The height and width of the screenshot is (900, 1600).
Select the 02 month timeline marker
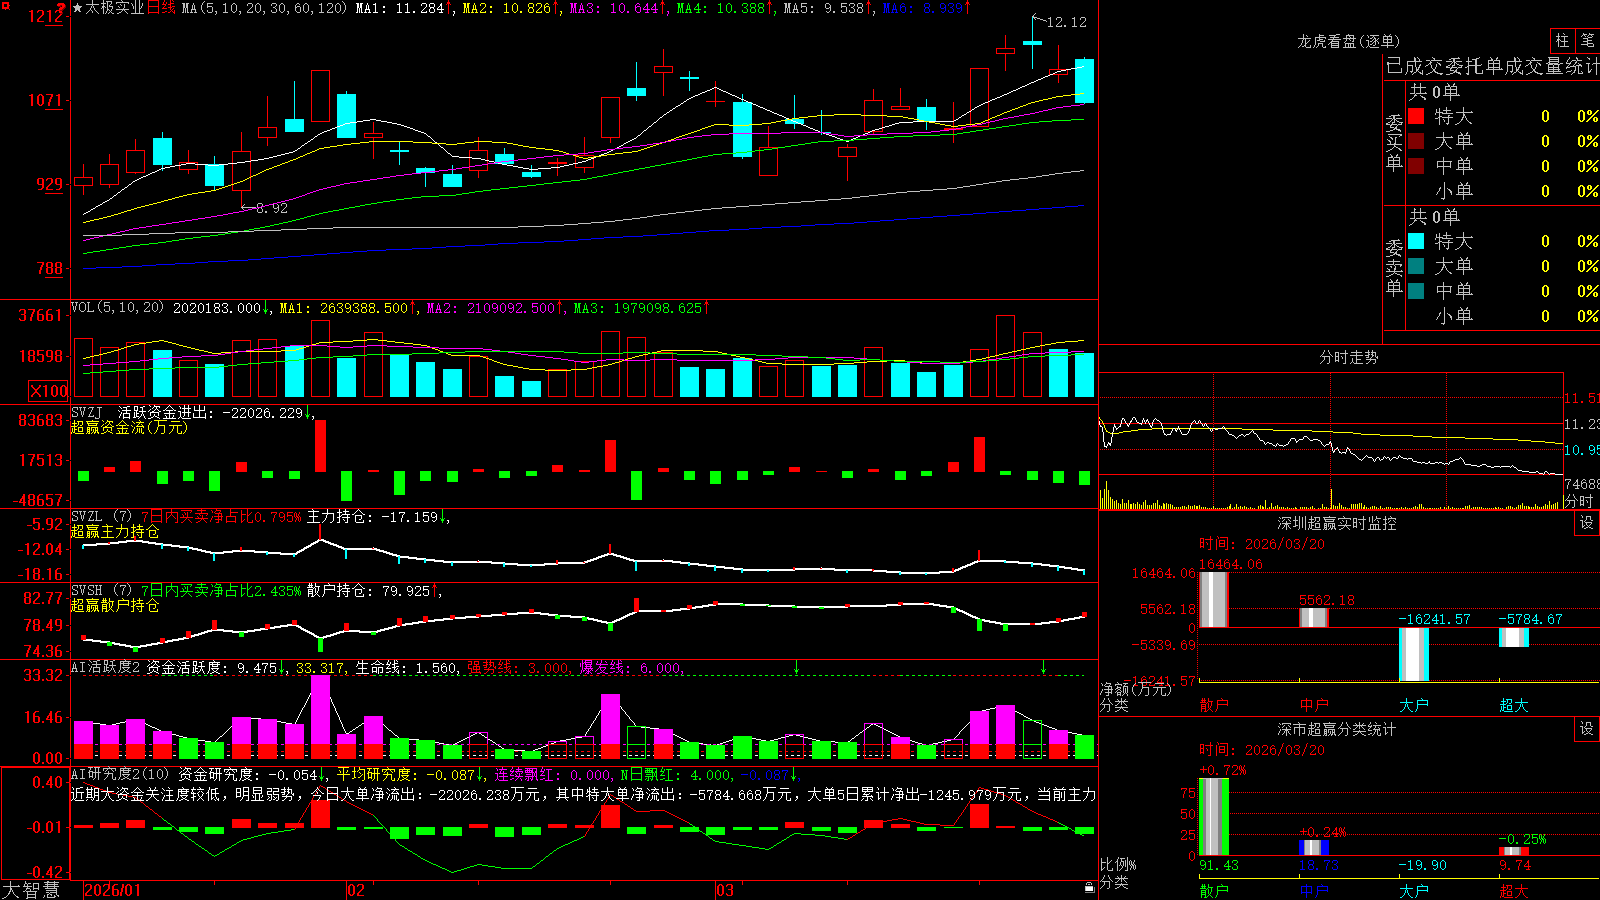pos(355,890)
